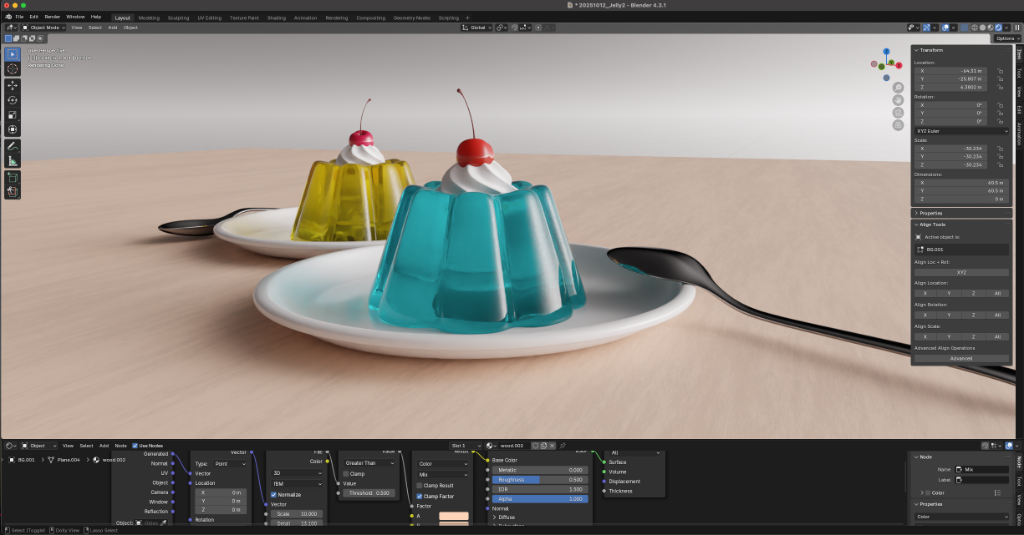The height and width of the screenshot is (535, 1024).
Task: Select the Annotate tool
Action: 13,146
